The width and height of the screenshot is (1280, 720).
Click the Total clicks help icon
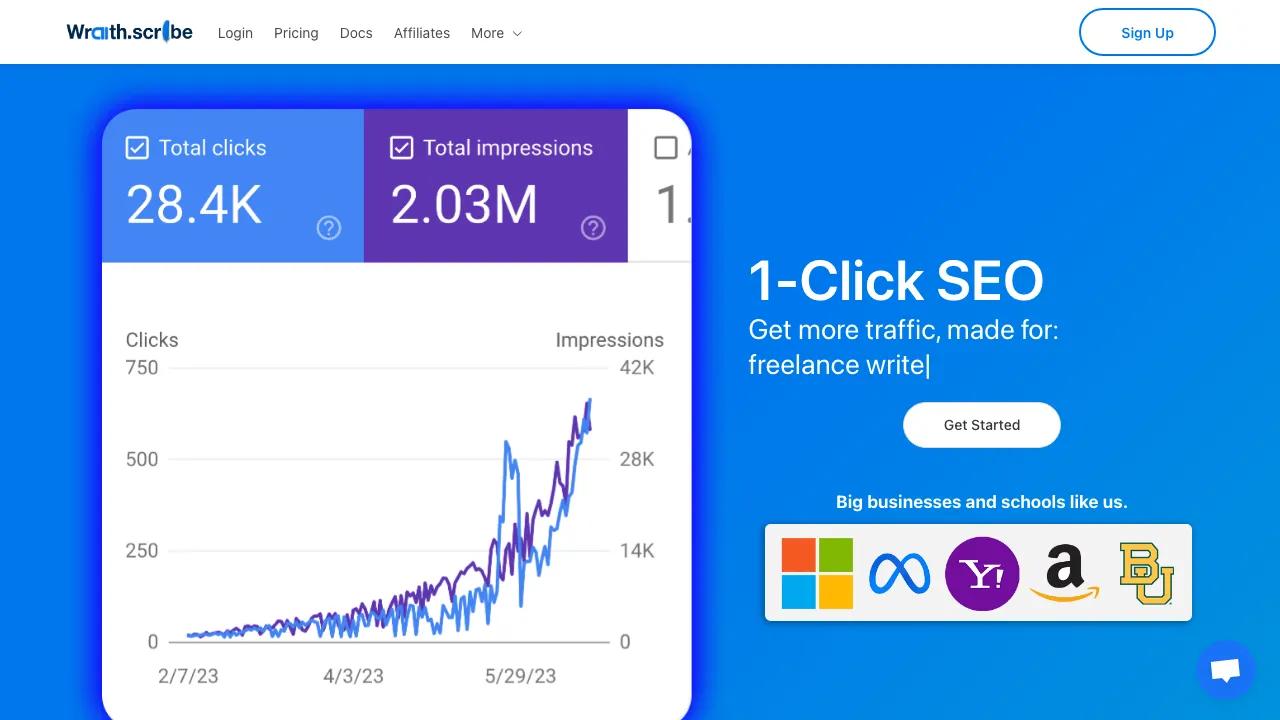coord(329,228)
